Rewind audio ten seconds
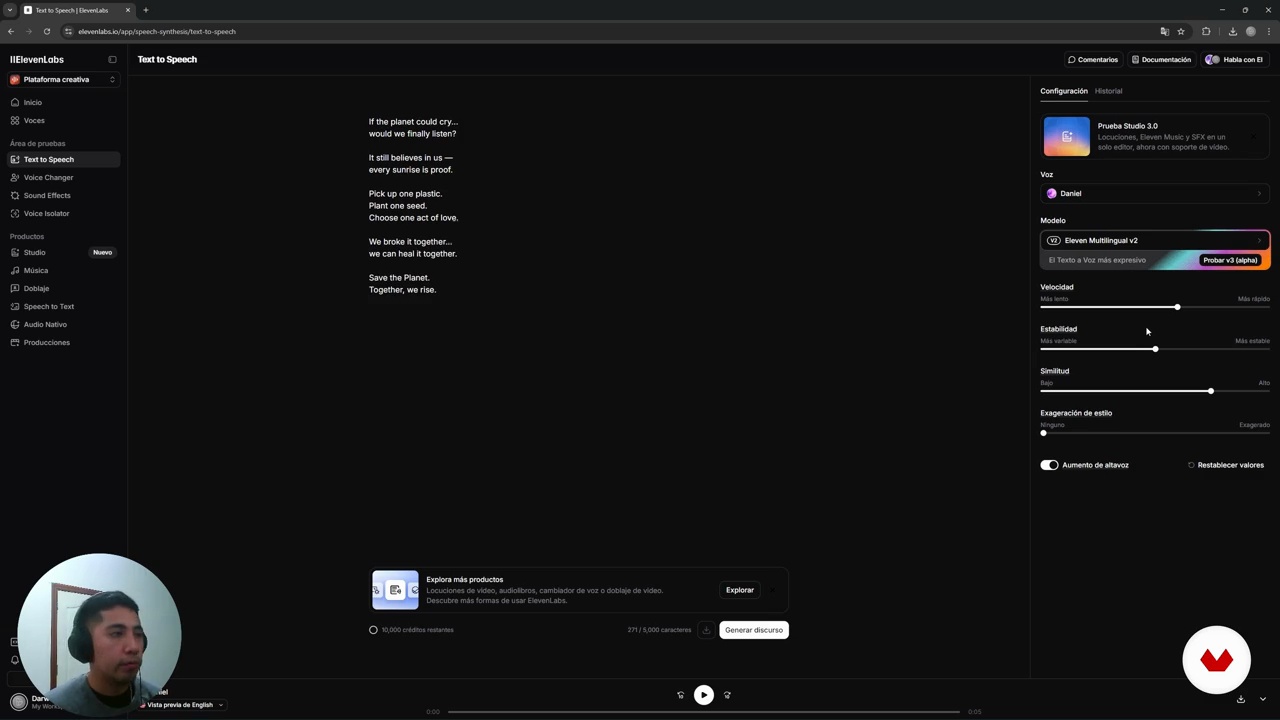1280x720 pixels. click(681, 695)
